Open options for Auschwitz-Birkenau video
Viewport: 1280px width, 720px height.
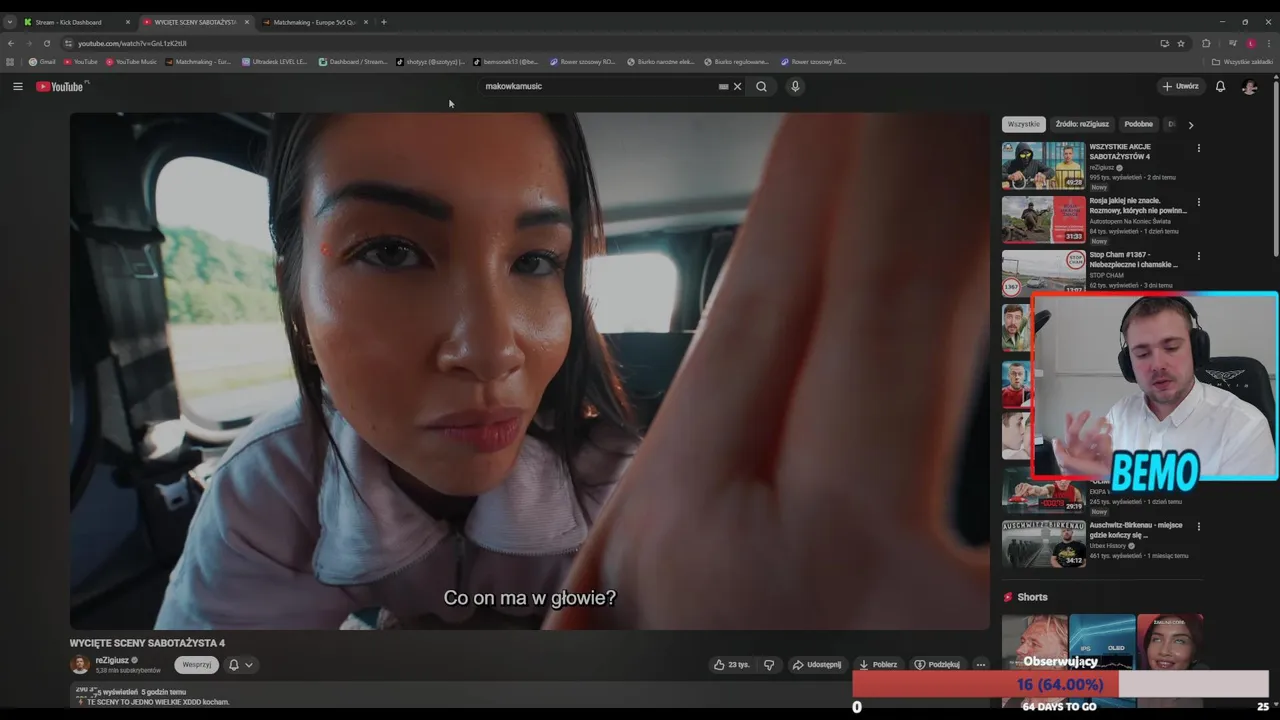(x=1198, y=526)
